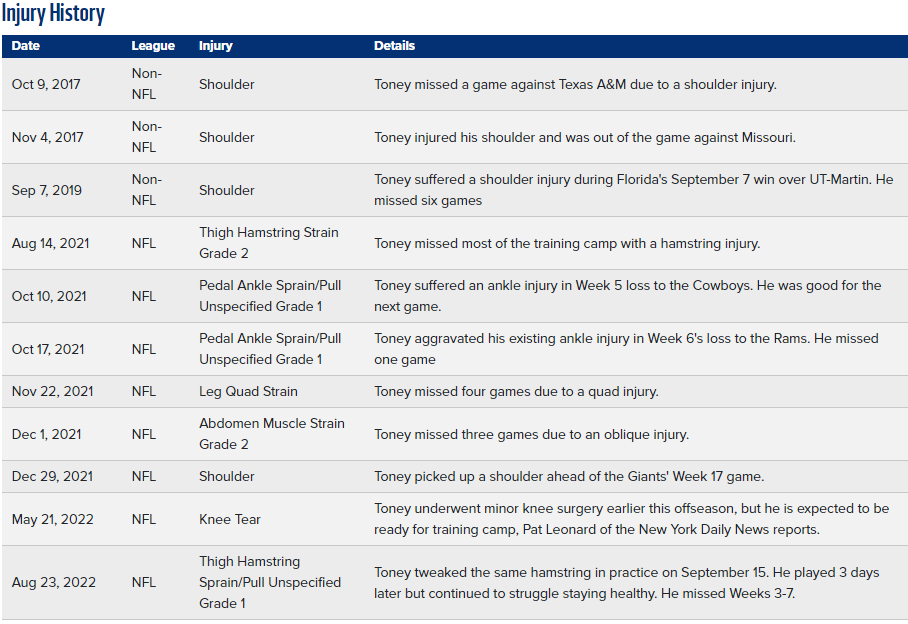Click the Date column header

(x=25, y=46)
